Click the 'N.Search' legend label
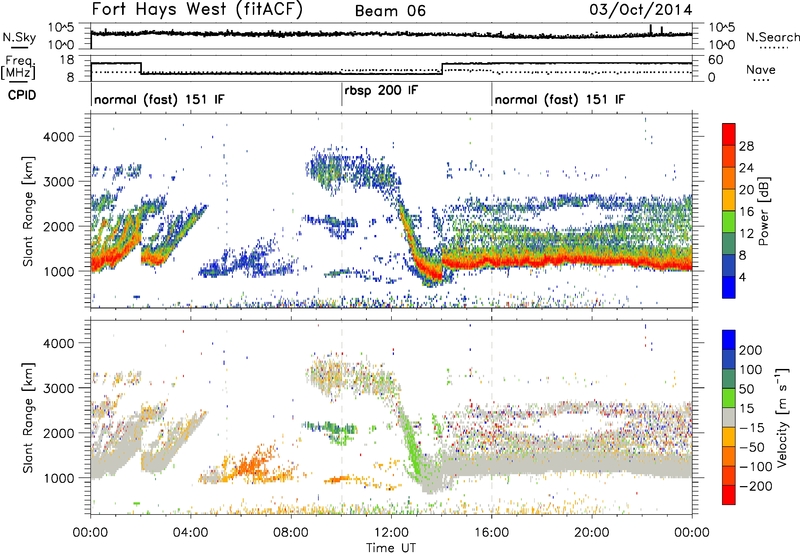This screenshot has width=800, height=554. pyautogui.click(x=772, y=37)
